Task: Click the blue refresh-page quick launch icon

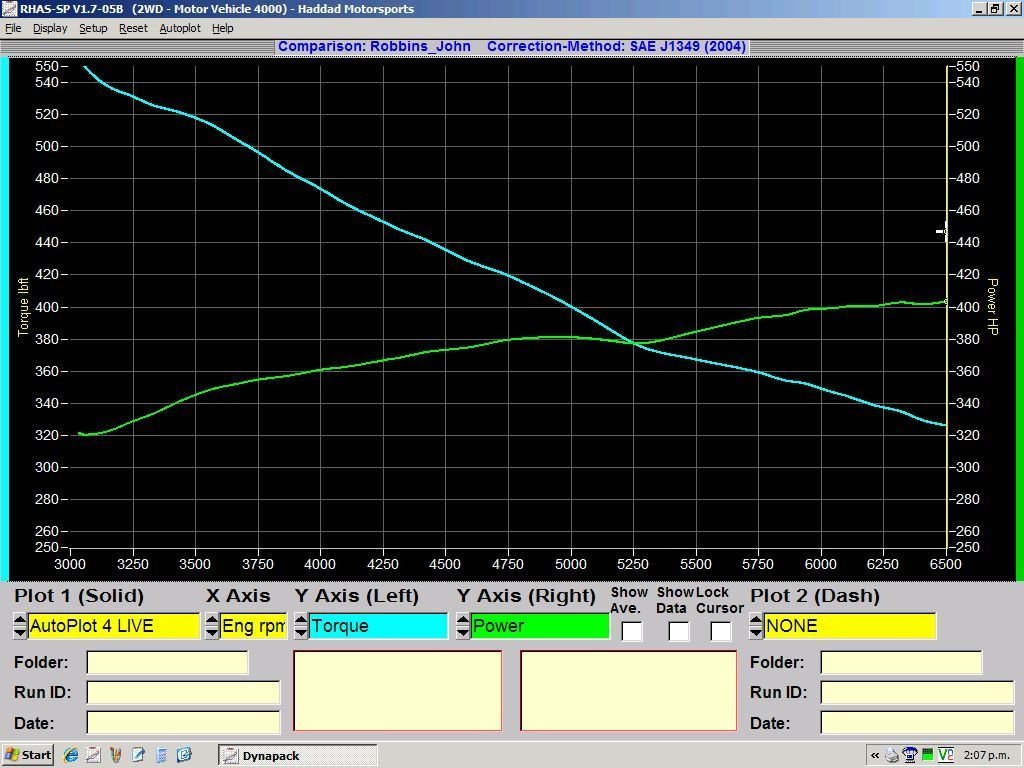Action: [x=184, y=756]
